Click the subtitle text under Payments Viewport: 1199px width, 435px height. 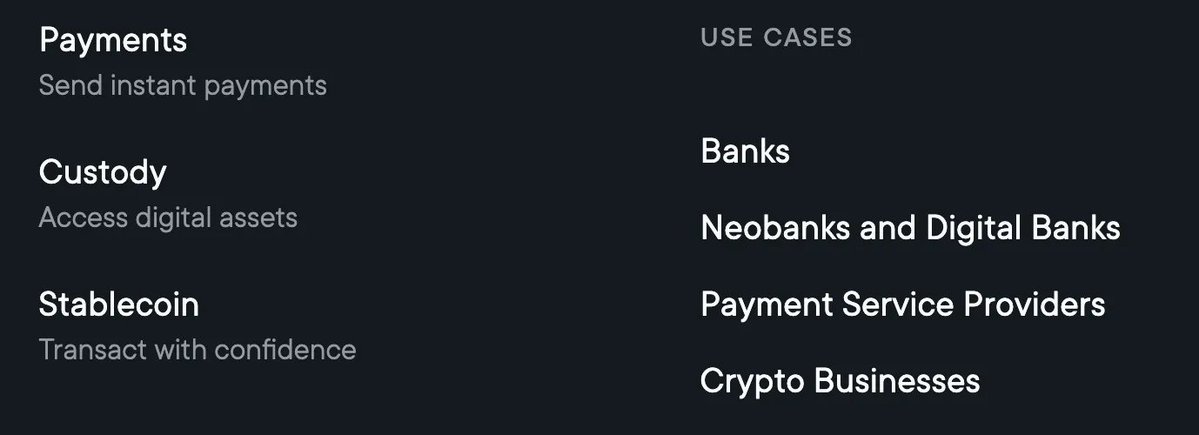pyautogui.click(x=183, y=86)
